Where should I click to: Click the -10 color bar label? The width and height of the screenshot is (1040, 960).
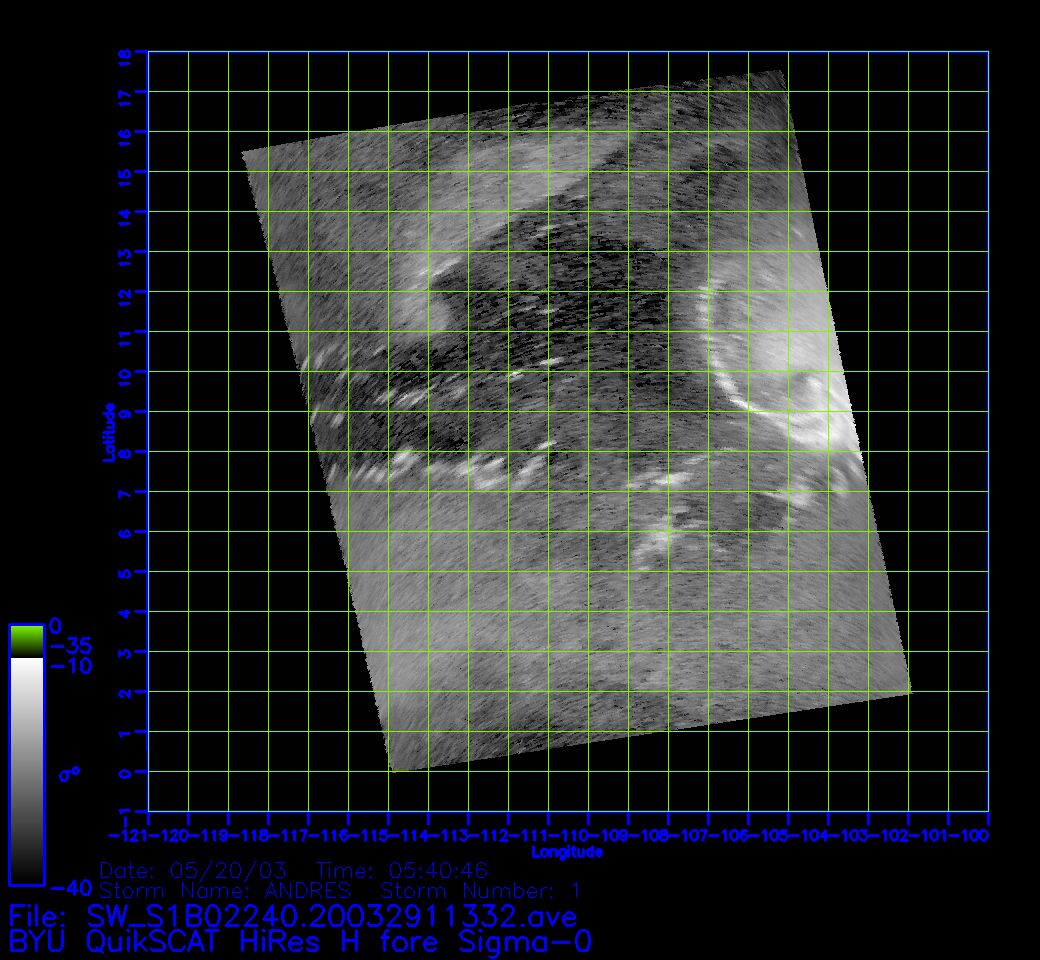click(69, 665)
